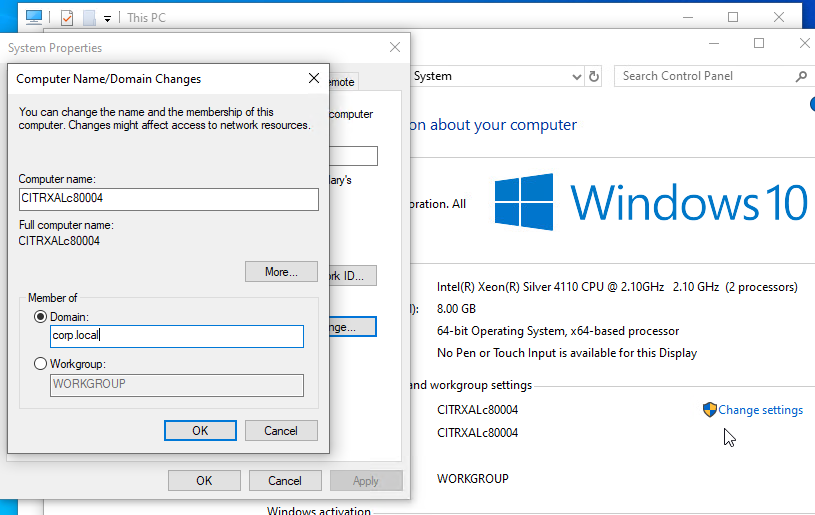Minimize the System control panel window
815x515 pixels.
click(x=714, y=44)
